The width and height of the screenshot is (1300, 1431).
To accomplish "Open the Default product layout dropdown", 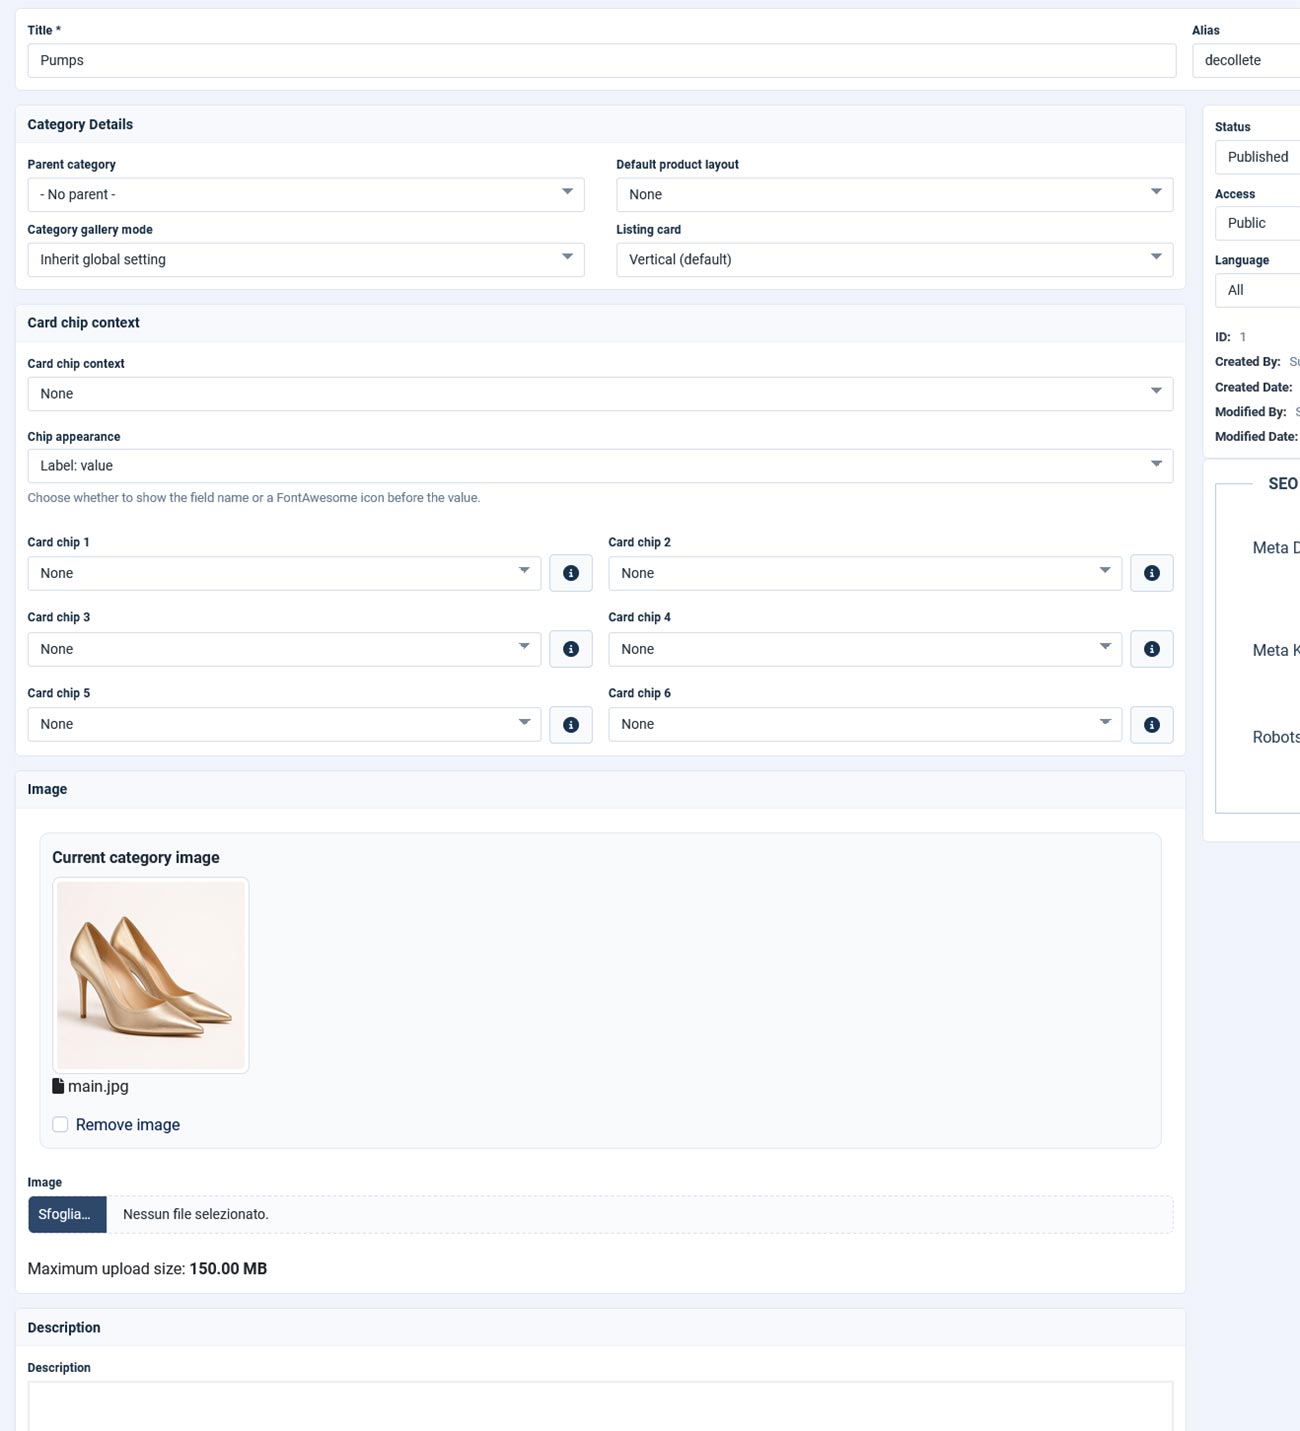I will [x=895, y=195].
